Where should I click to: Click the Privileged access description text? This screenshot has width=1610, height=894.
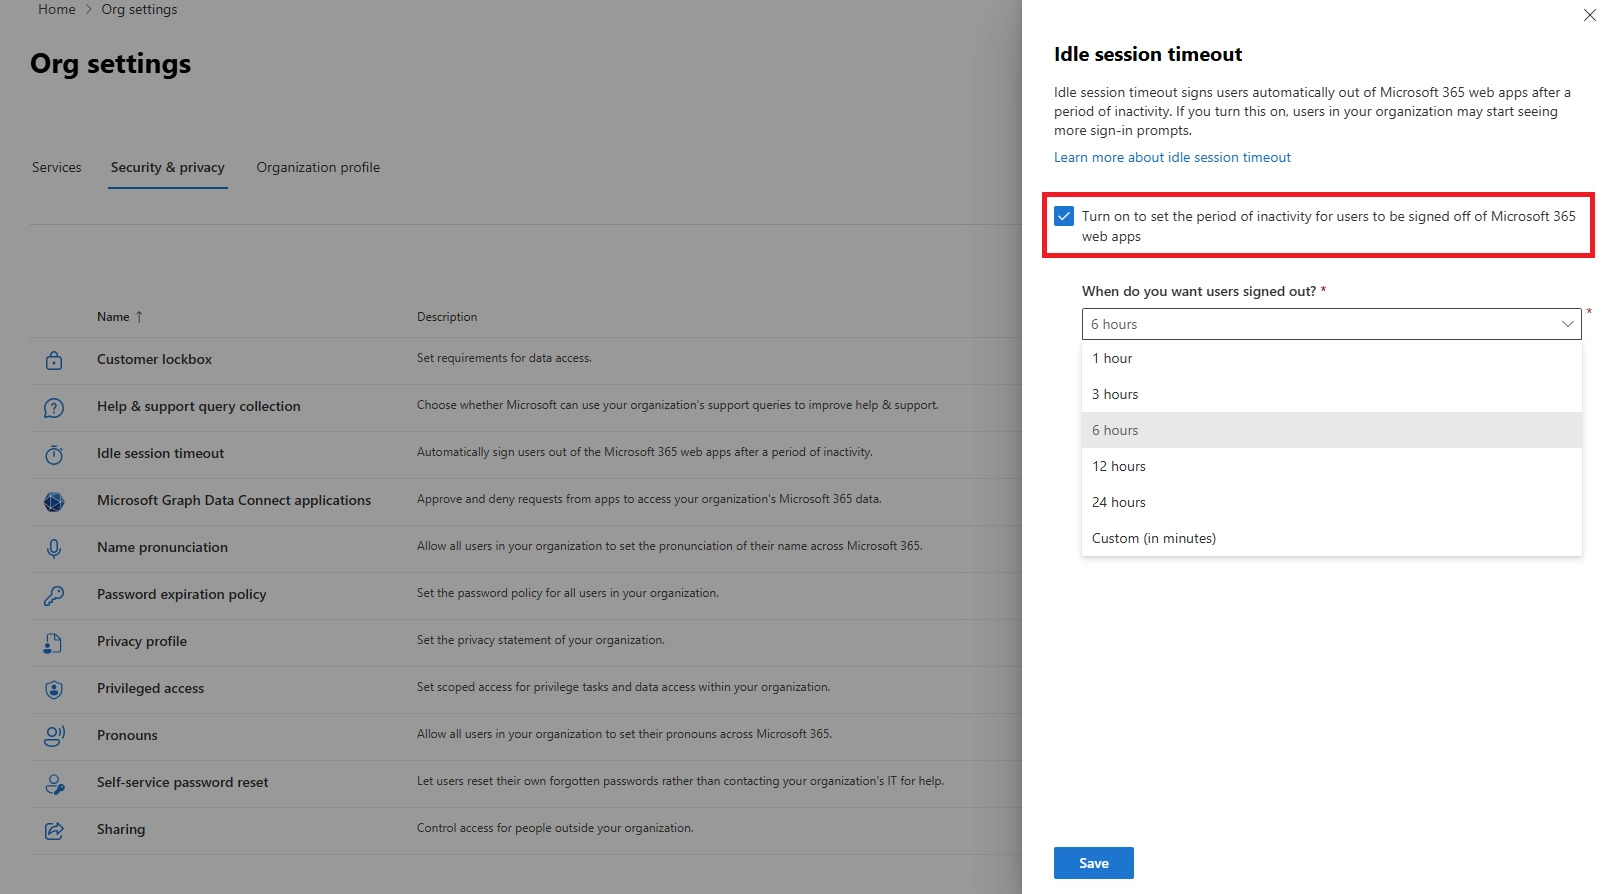[623, 687]
